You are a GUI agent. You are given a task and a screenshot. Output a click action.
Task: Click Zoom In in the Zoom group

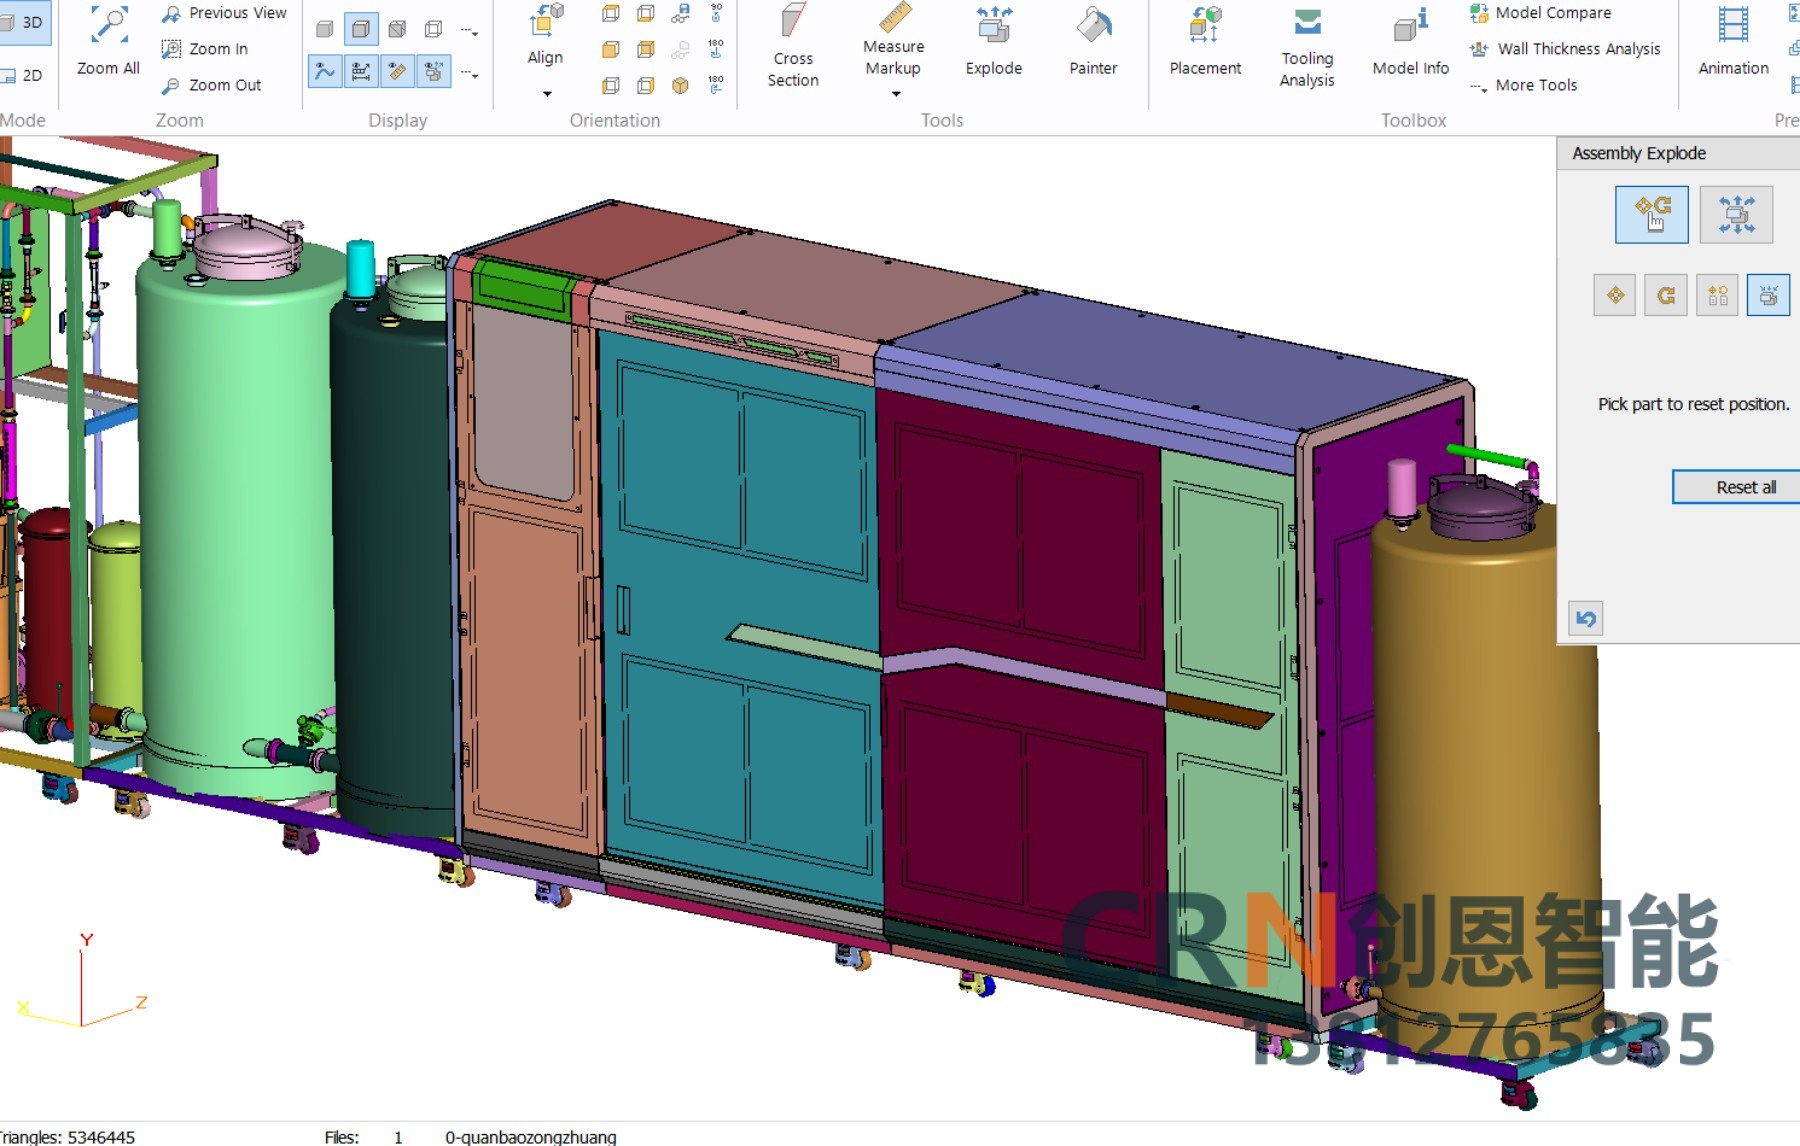205,49
